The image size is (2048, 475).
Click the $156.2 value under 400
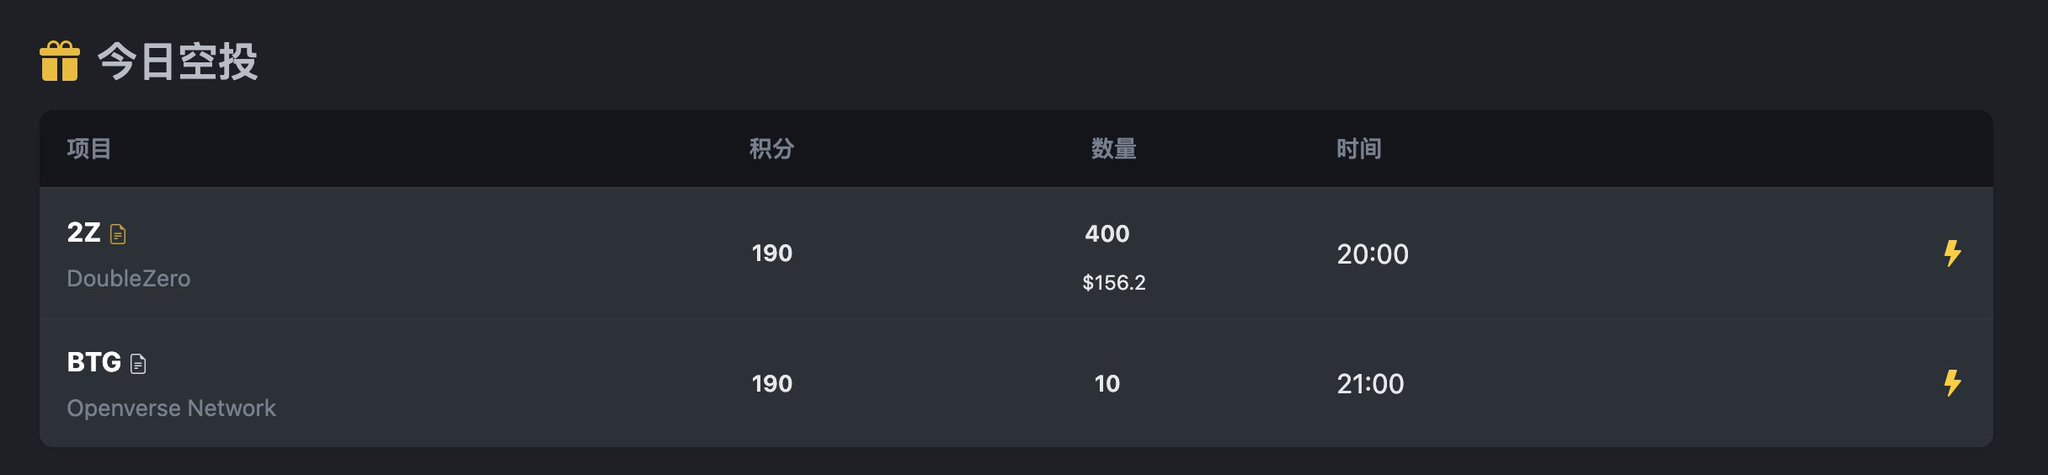[x=1113, y=283]
